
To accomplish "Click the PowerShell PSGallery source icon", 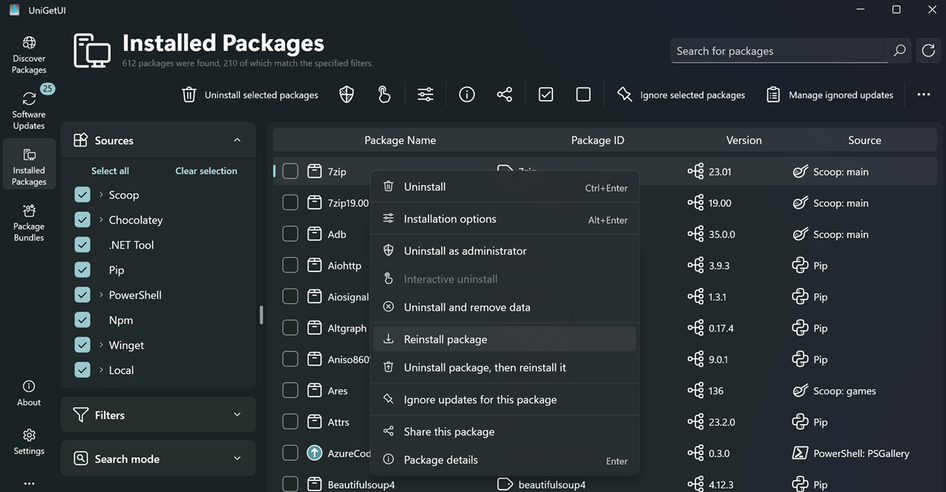I will (x=800, y=453).
